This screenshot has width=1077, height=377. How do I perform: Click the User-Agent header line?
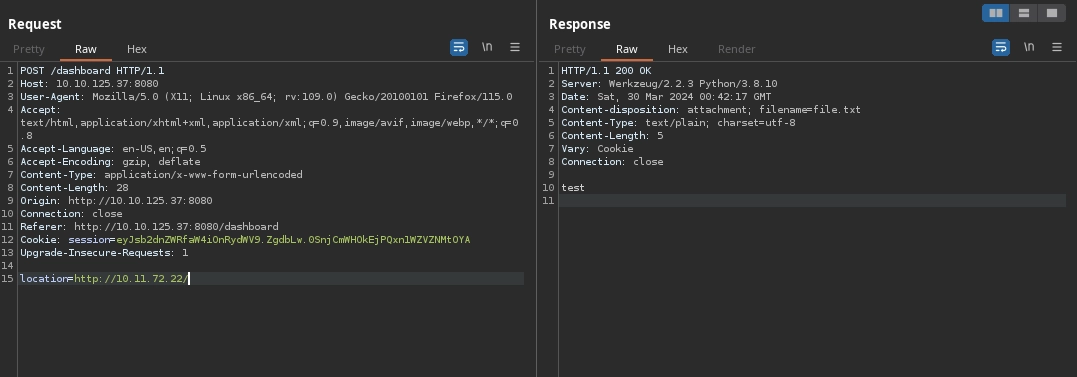[x=266, y=97]
